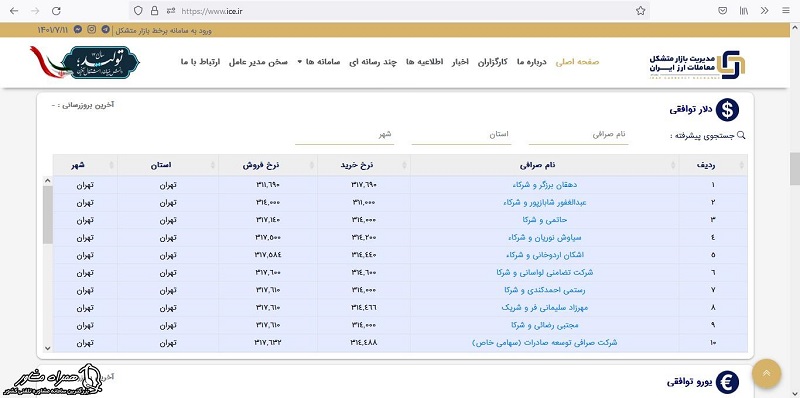Viewport: 800px width, 398px height.
Task: Open حاتمی و شرکا exchange link
Action: point(544,220)
